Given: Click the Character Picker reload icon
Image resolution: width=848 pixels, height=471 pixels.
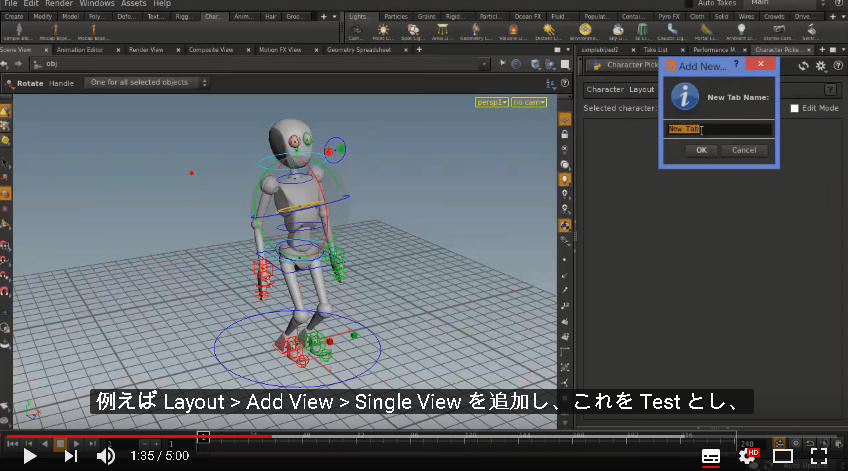Looking at the screenshot, I should point(804,65).
